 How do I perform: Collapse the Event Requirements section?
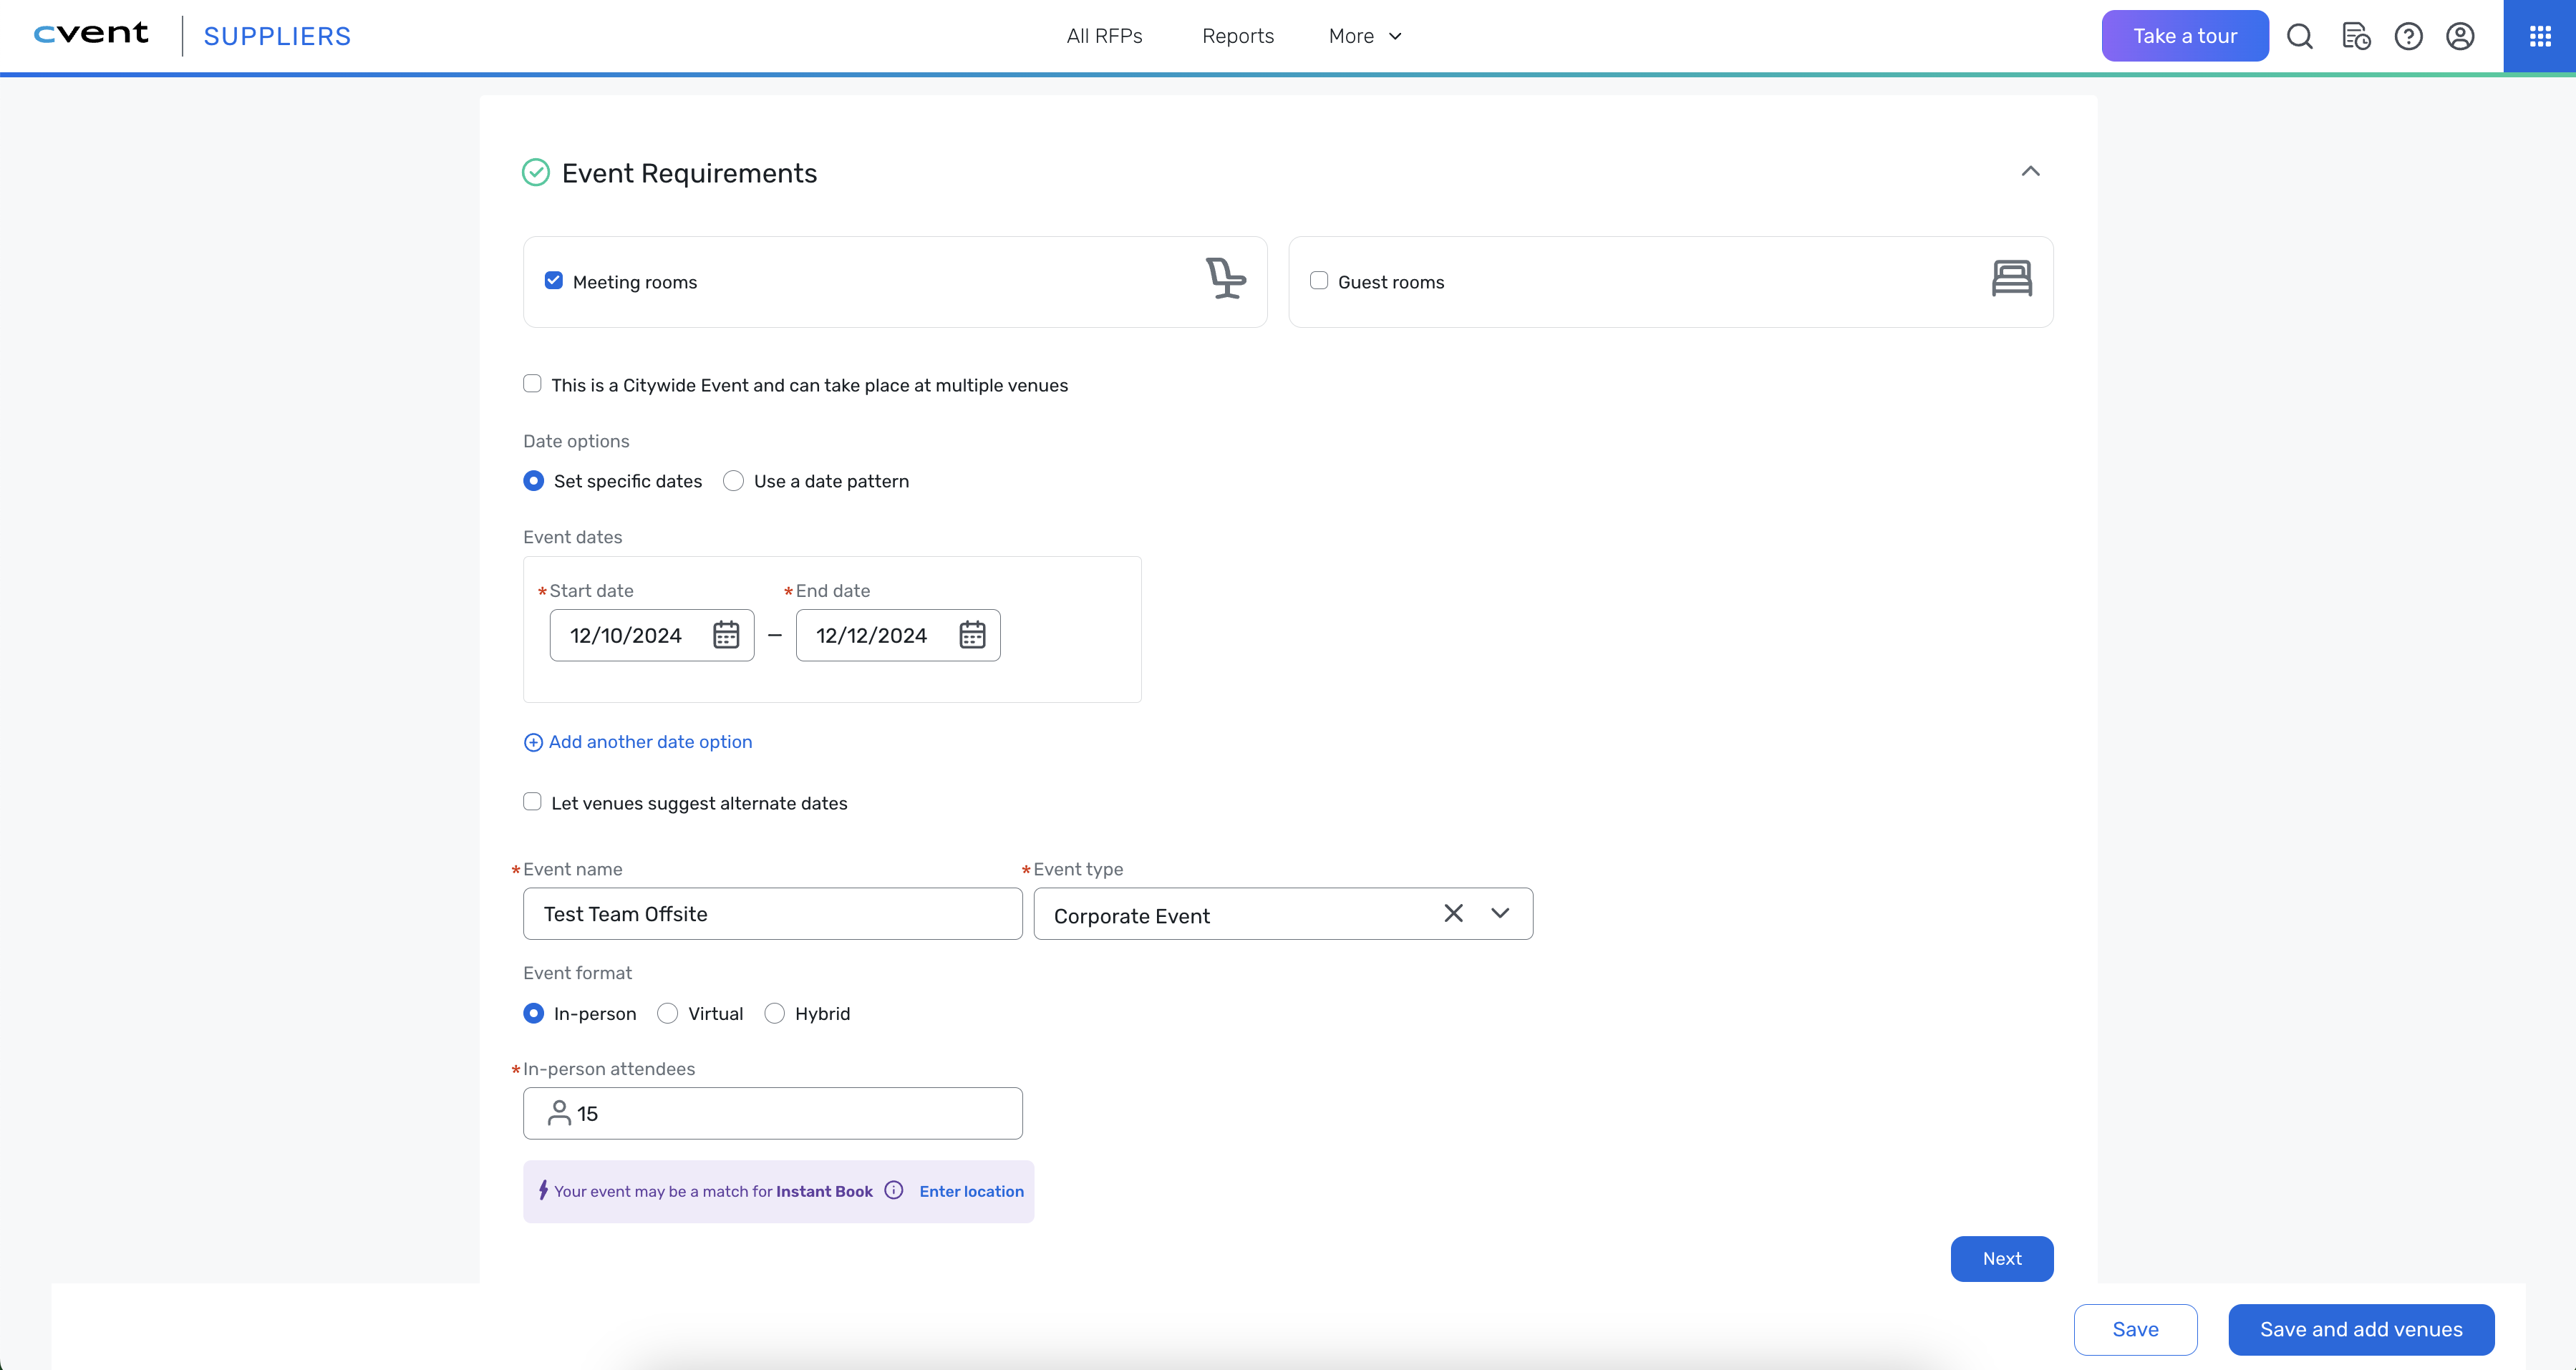(2030, 171)
